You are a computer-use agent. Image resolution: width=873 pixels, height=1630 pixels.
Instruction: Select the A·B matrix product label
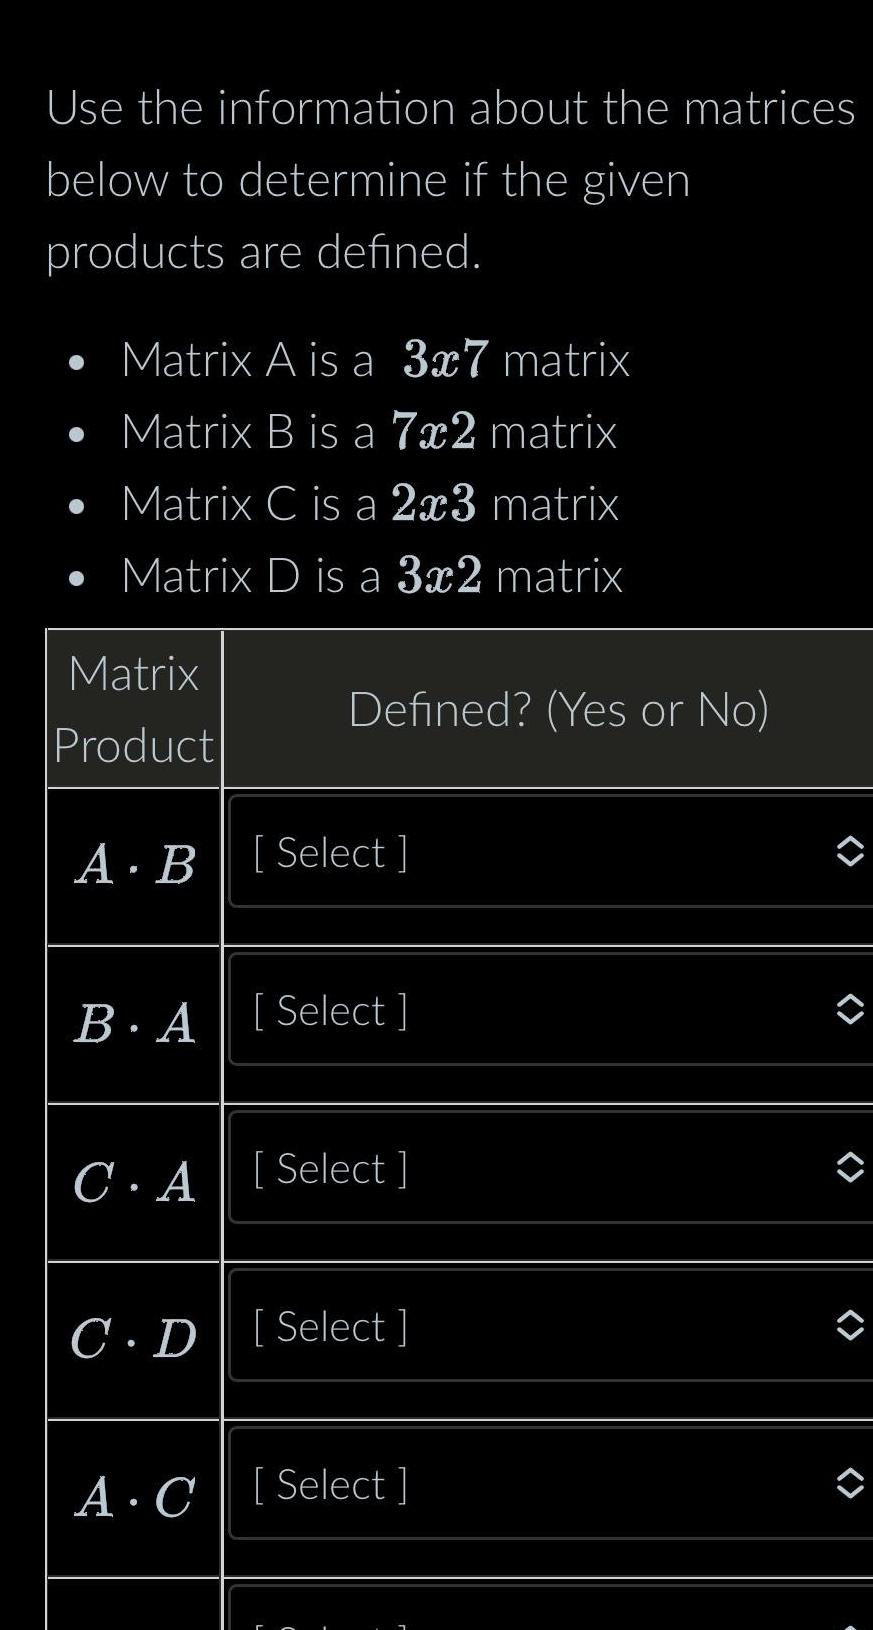[133, 866]
